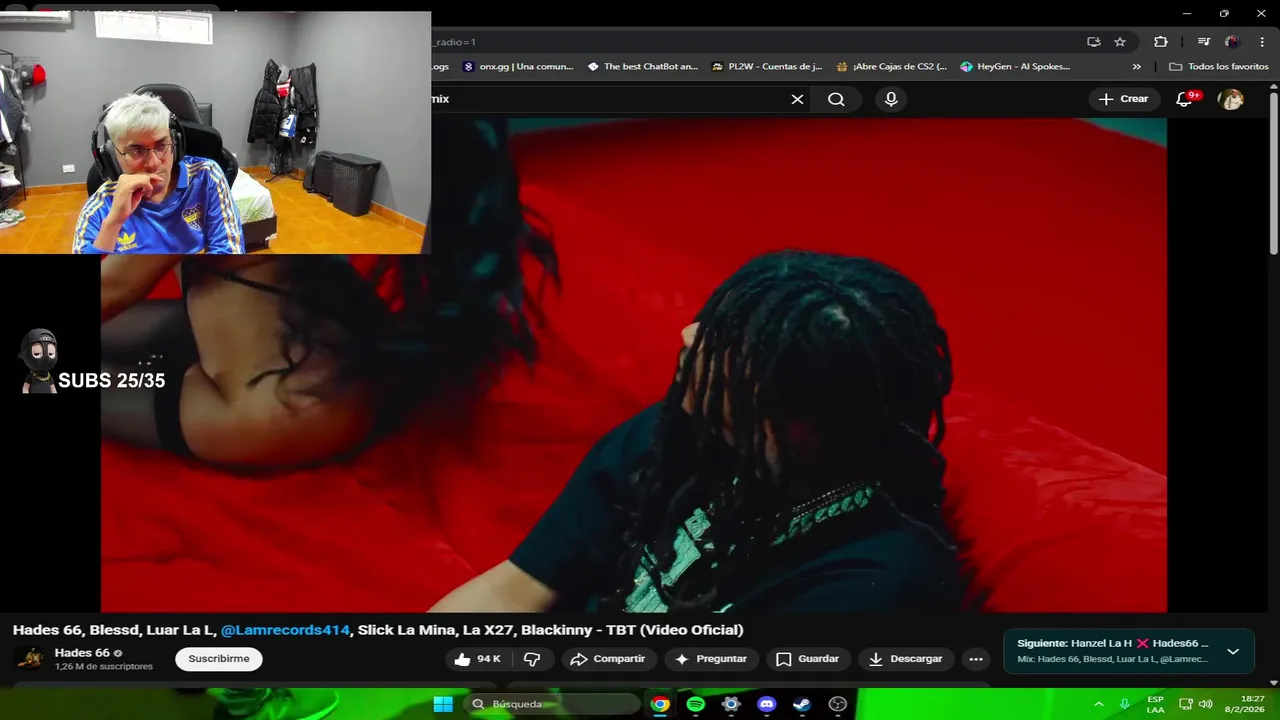The height and width of the screenshot is (720, 1280).
Task: Open @Lamrecords414 mention link in title
Action: coord(285,630)
